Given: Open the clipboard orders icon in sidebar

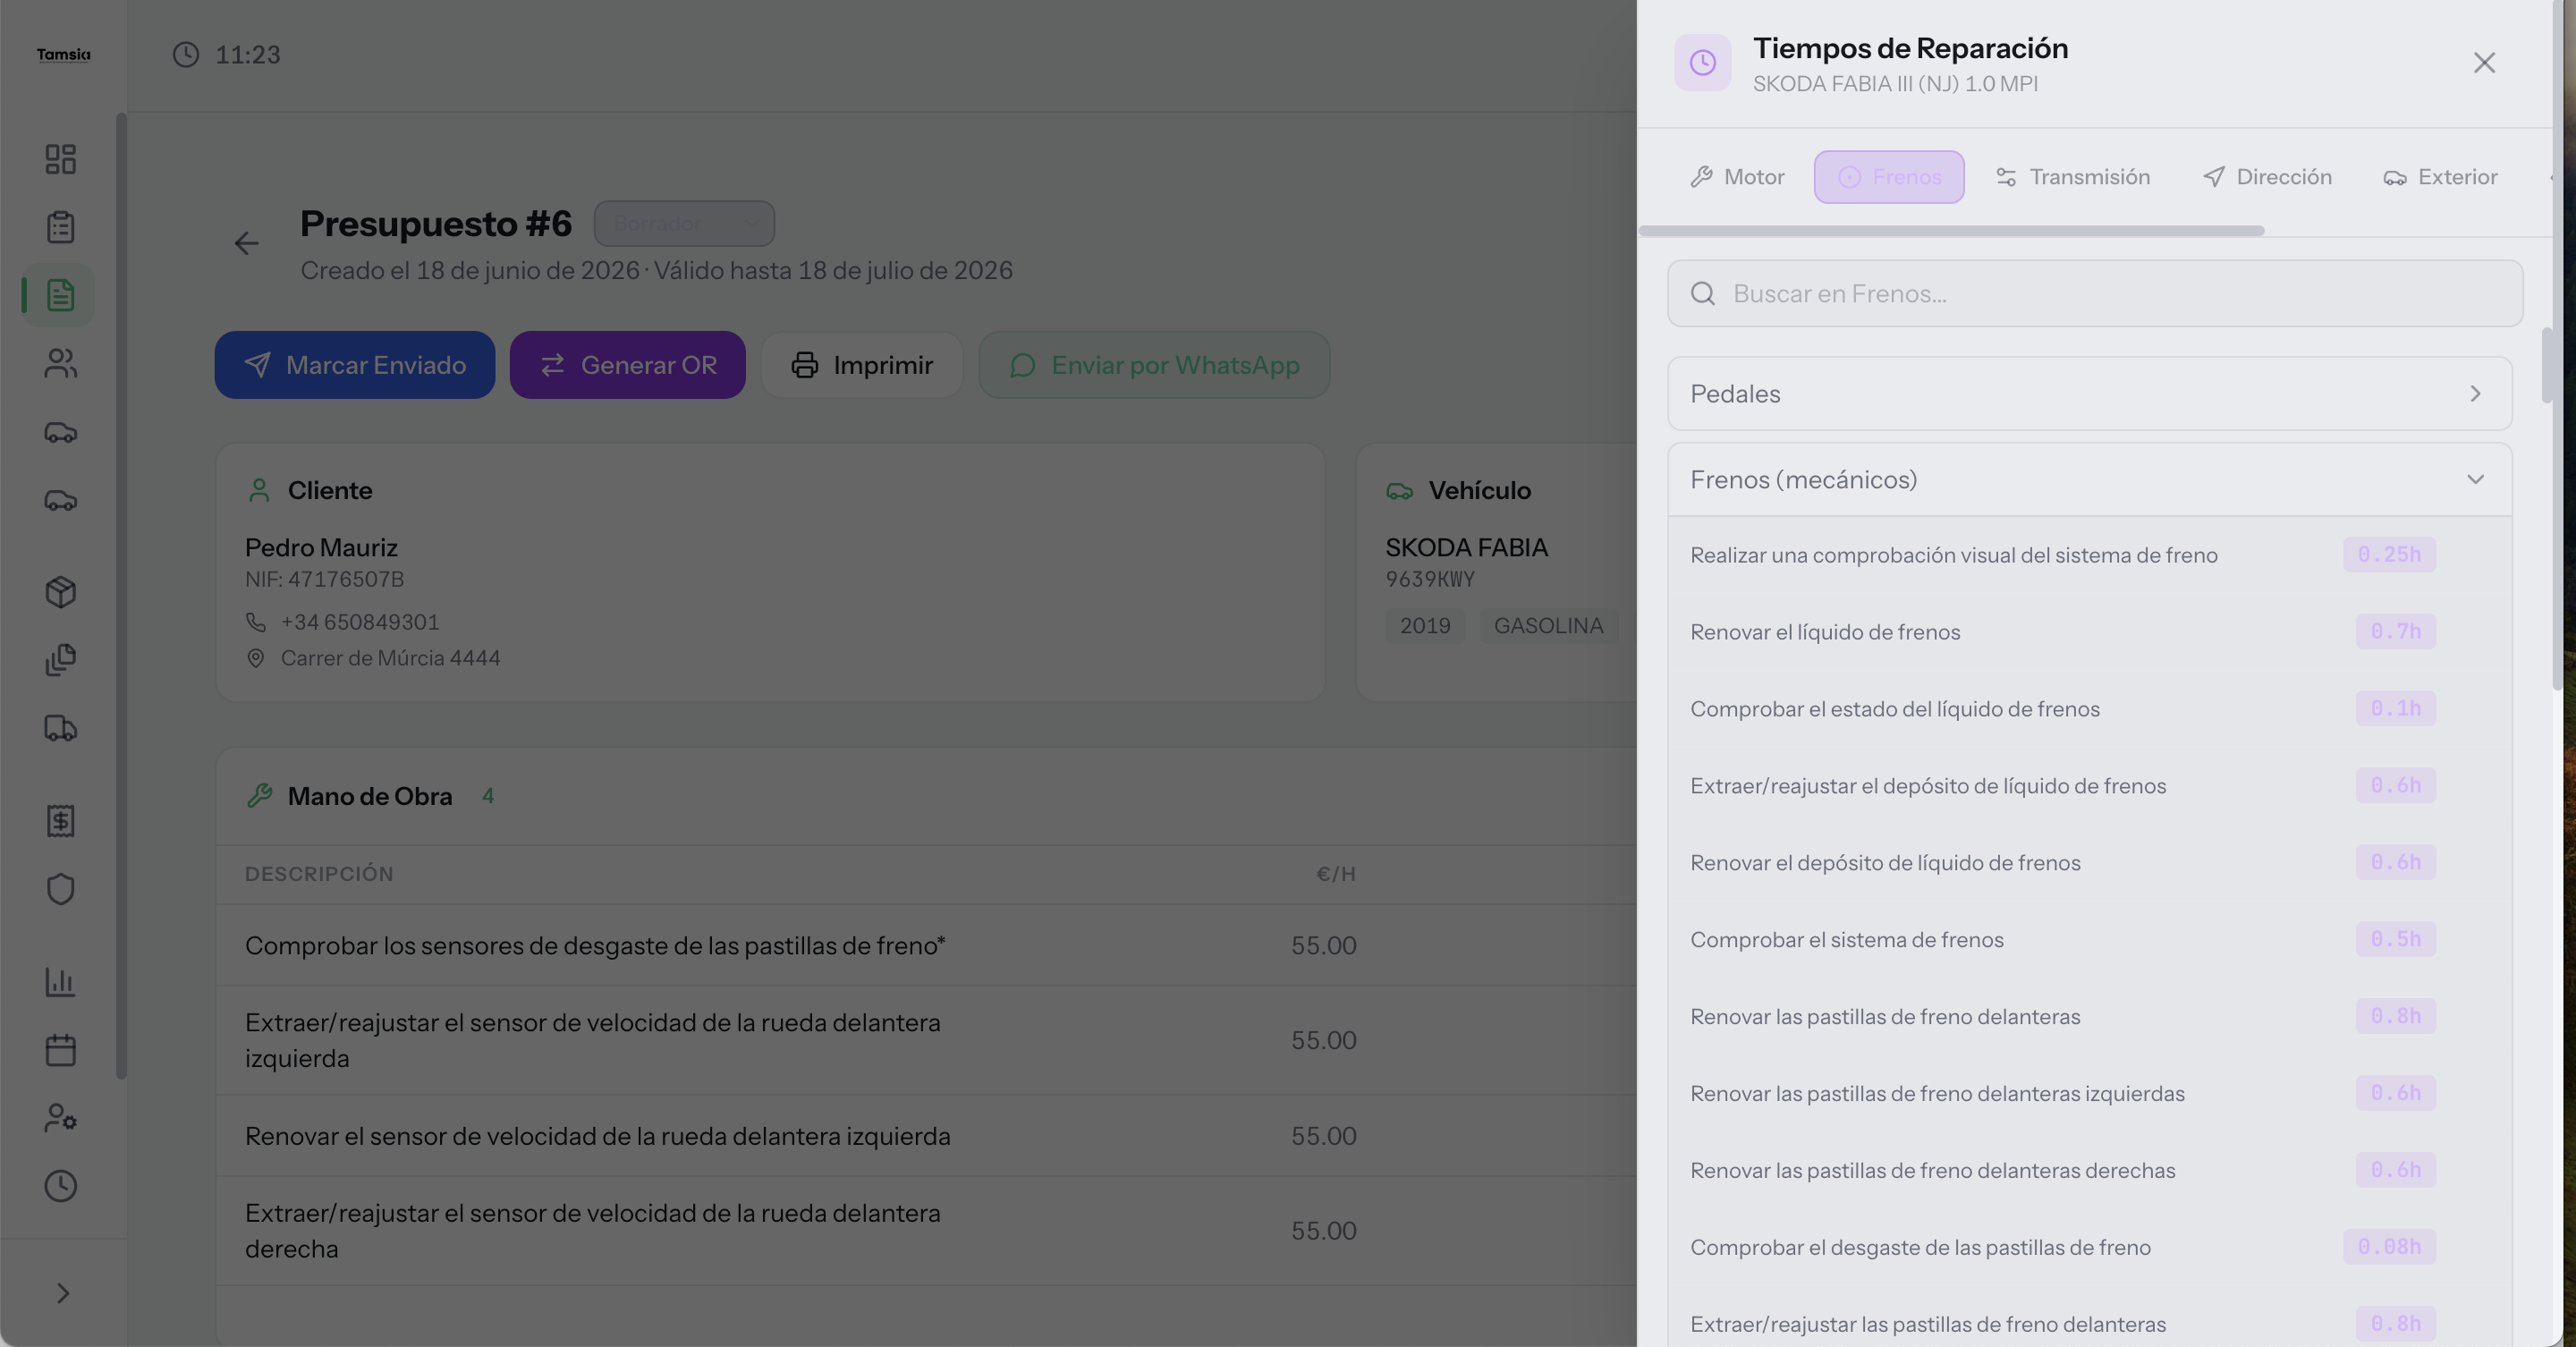Looking at the screenshot, I should click(x=61, y=227).
